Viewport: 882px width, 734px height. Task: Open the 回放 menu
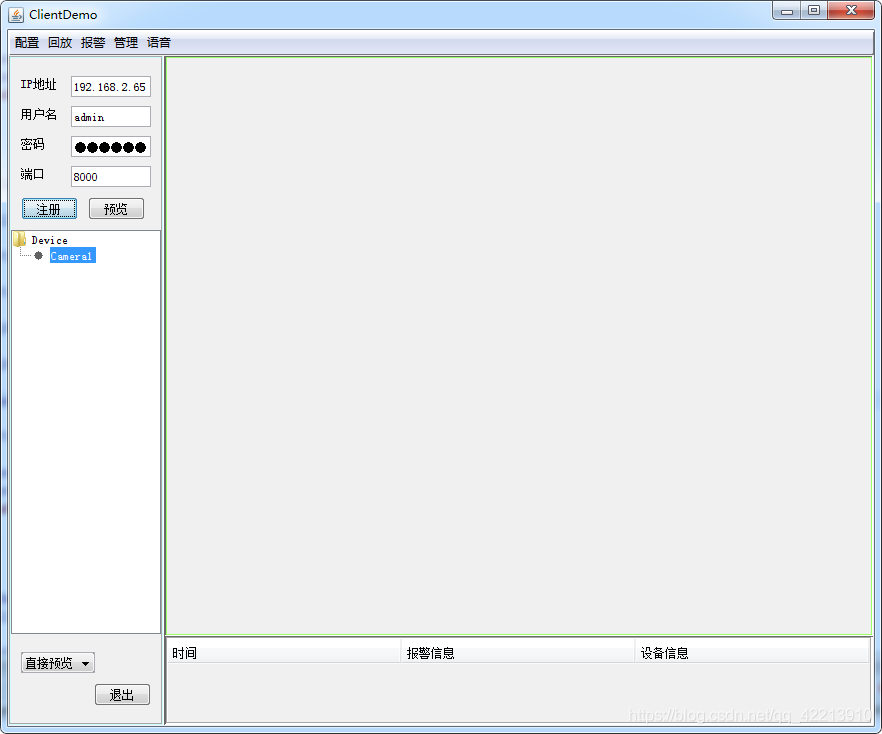click(x=60, y=43)
